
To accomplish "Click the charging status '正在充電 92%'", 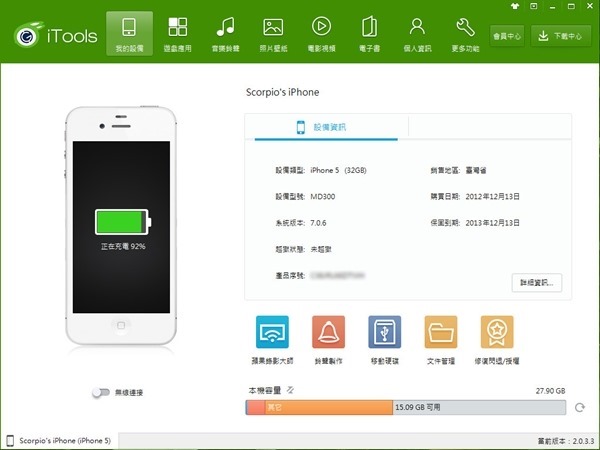I will [123, 246].
